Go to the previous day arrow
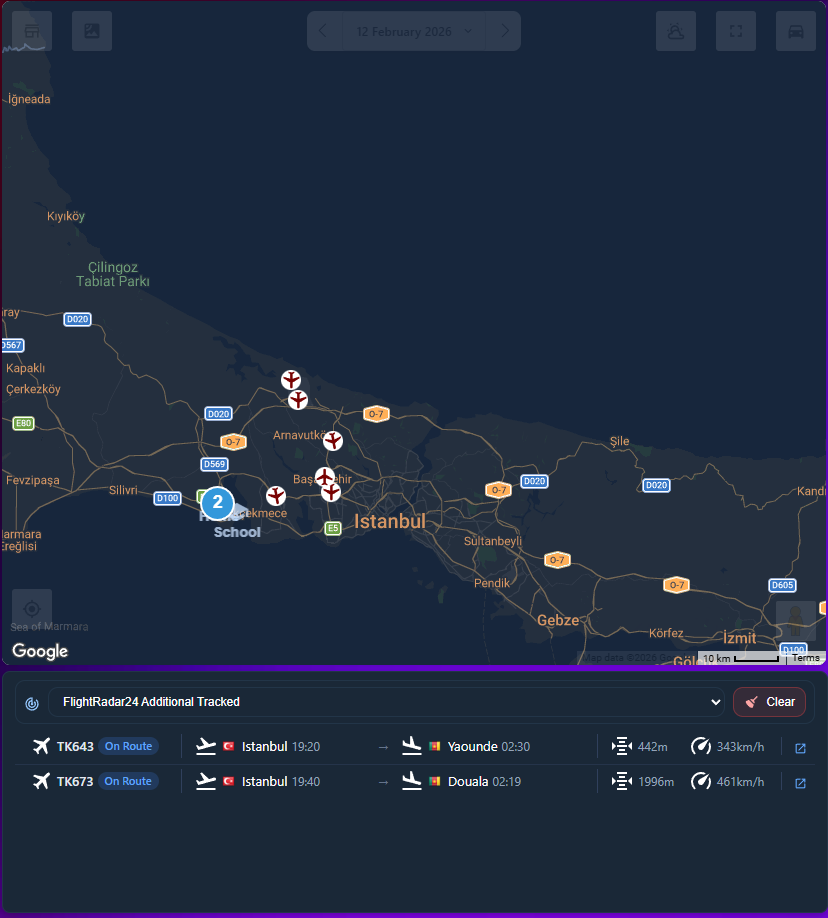 click(x=323, y=31)
